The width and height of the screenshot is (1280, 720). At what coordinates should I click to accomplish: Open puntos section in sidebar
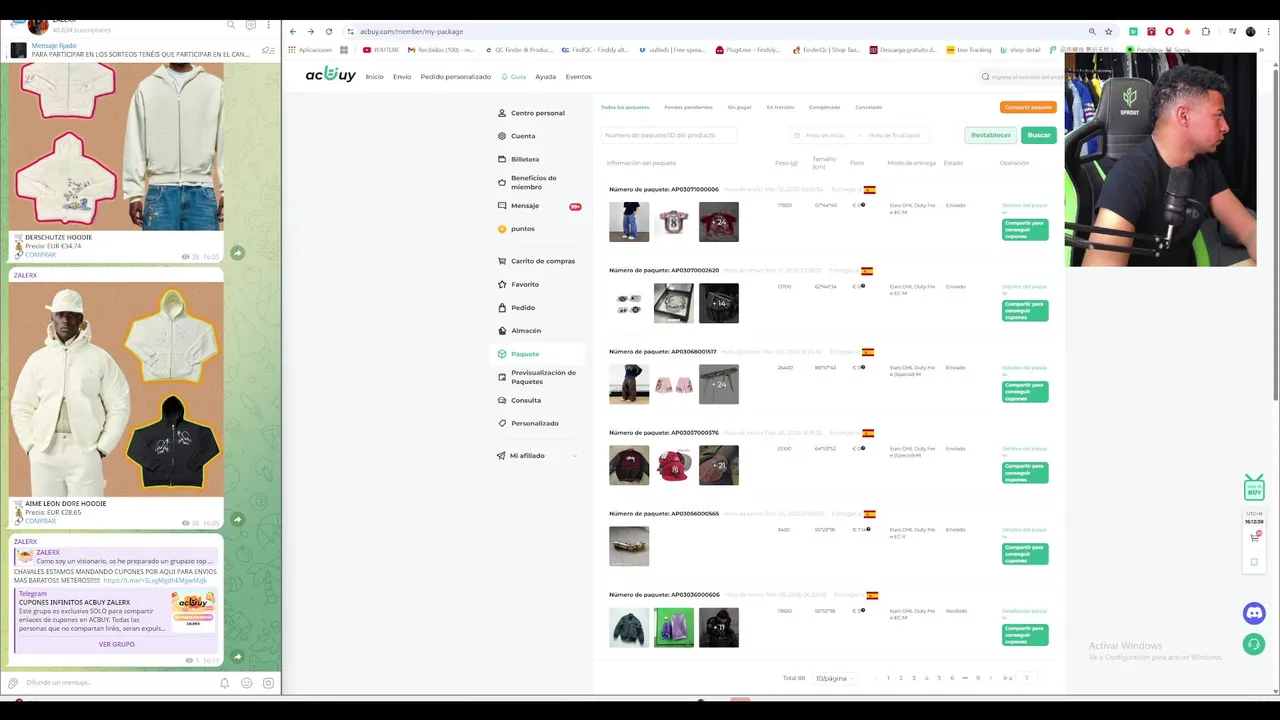pos(522,229)
